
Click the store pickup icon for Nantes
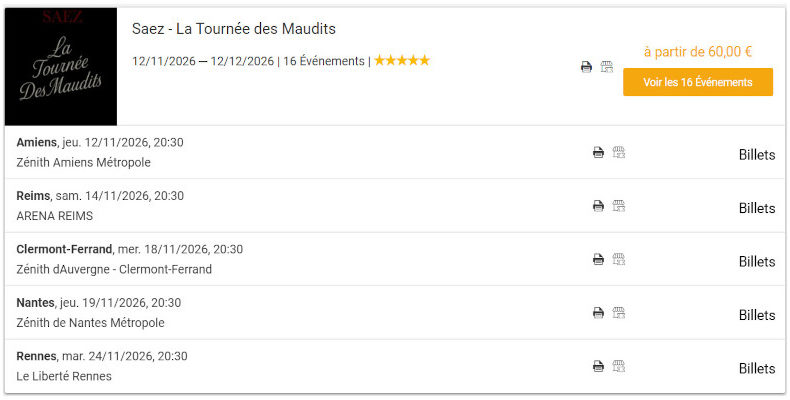point(619,313)
